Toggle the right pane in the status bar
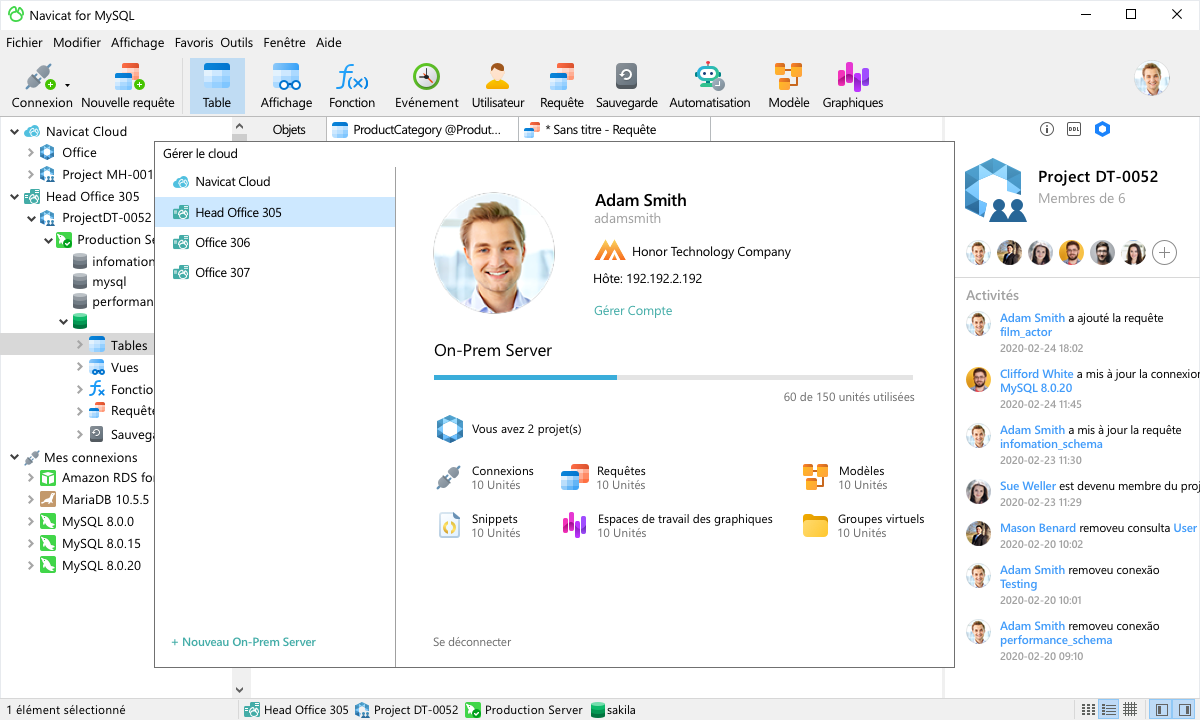 click(x=1183, y=710)
